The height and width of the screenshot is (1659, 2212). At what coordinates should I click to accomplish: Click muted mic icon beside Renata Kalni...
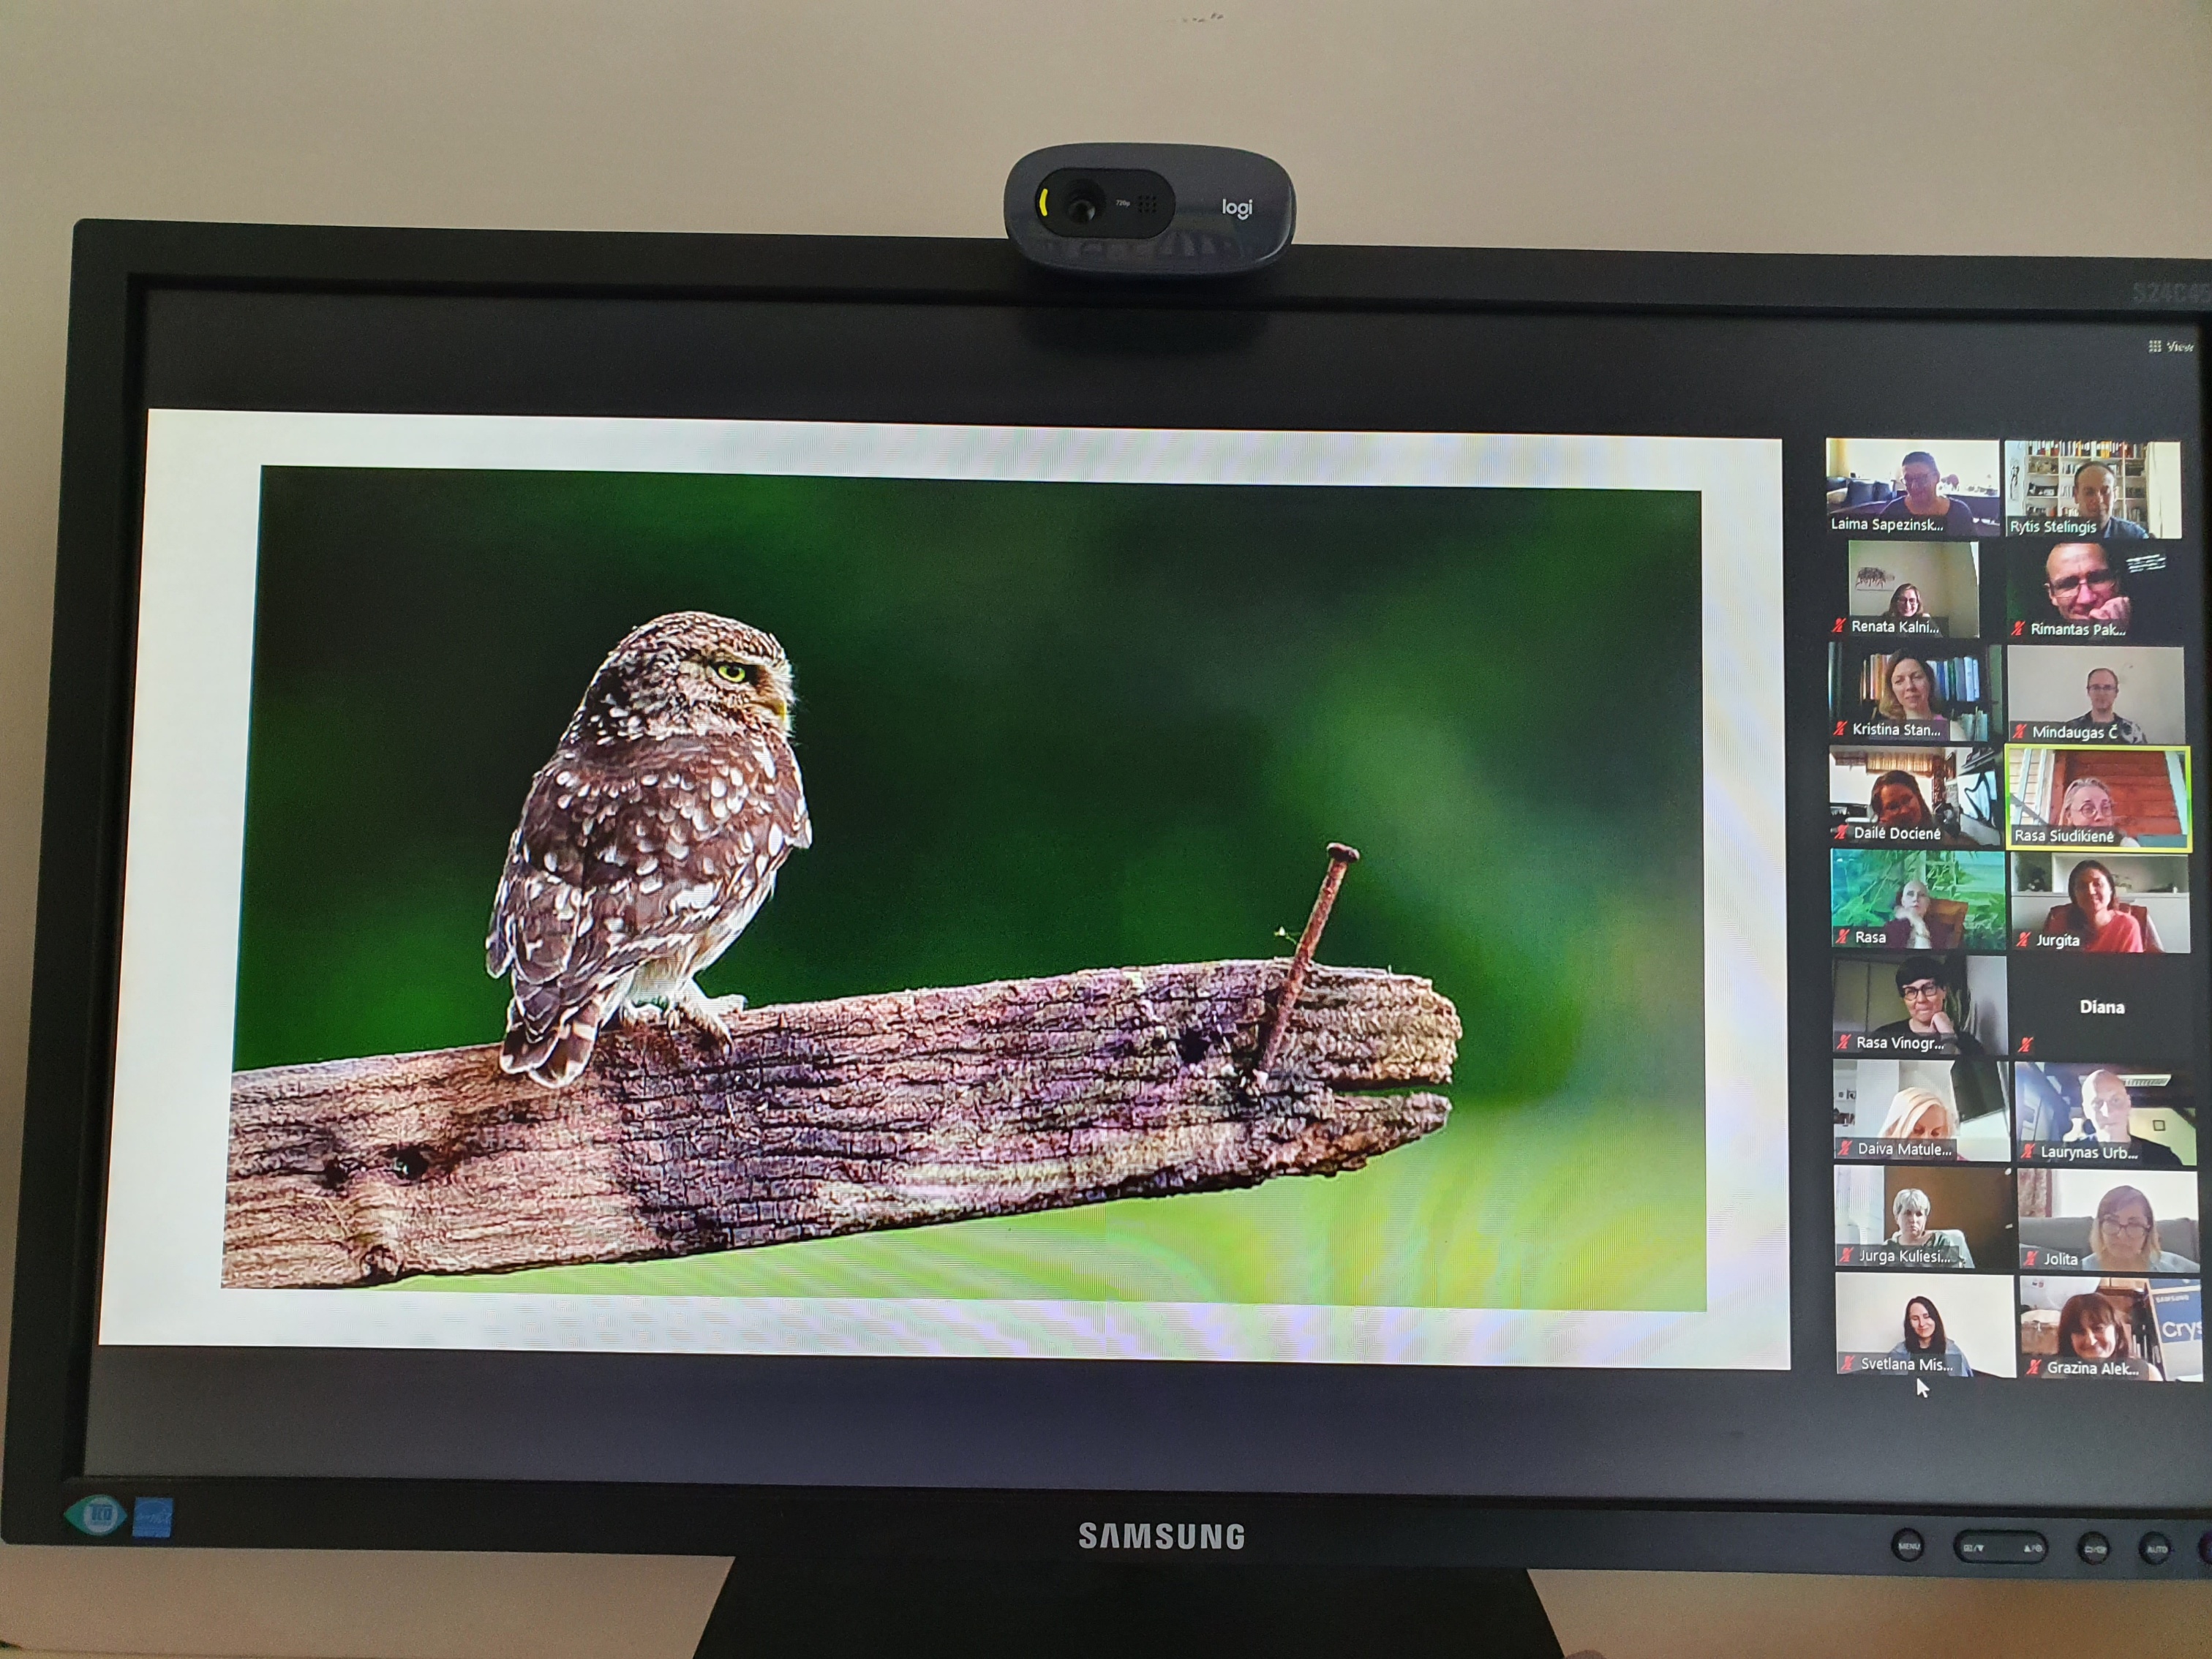(x=1838, y=626)
